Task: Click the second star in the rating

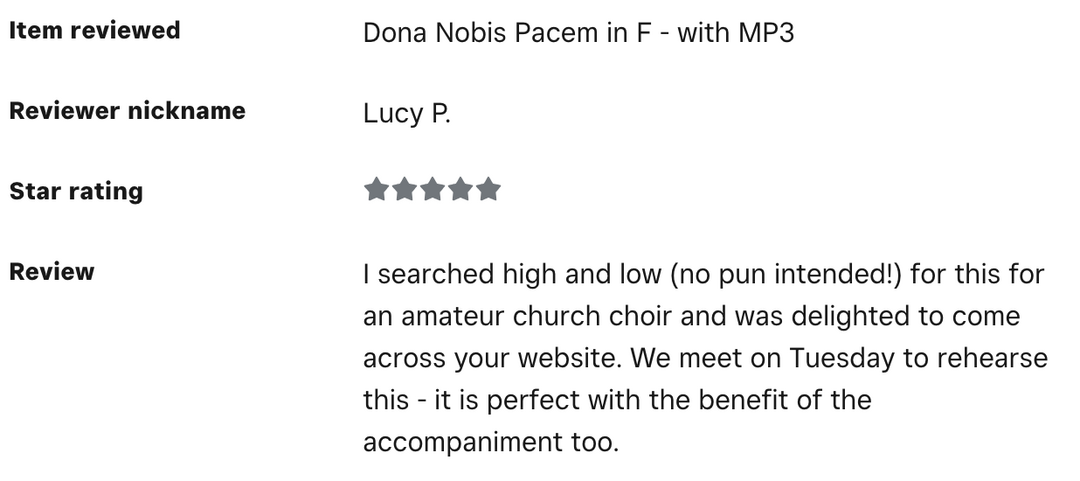Action: (x=404, y=189)
